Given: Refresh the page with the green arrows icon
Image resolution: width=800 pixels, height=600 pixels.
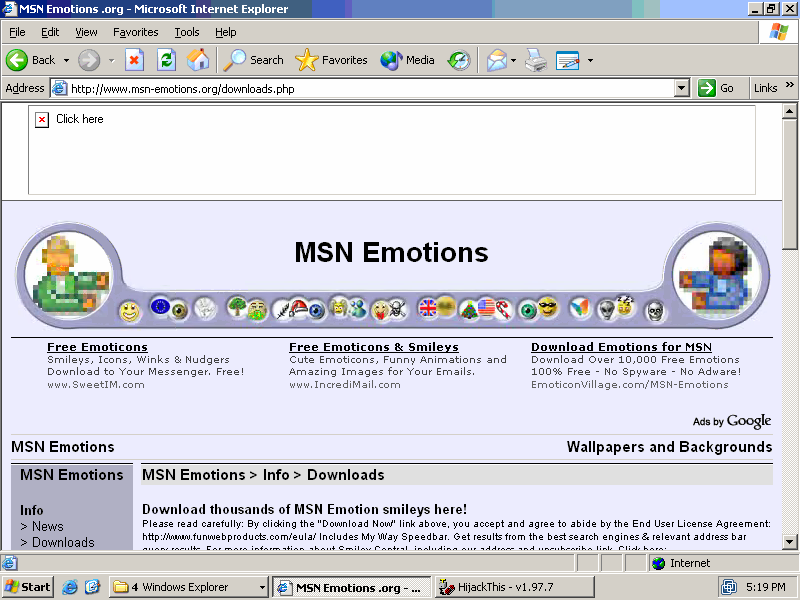Looking at the screenshot, I should tap(166, 60).
